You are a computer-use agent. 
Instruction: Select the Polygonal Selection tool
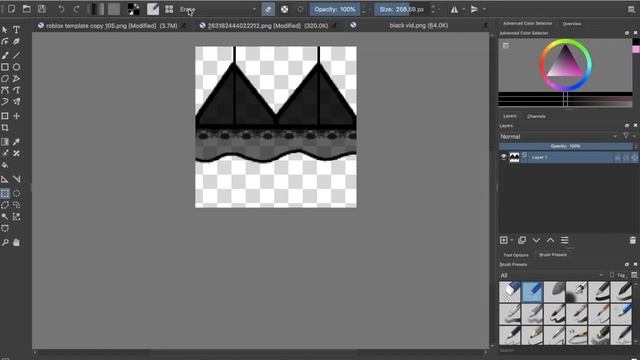(x=5, y=205)
